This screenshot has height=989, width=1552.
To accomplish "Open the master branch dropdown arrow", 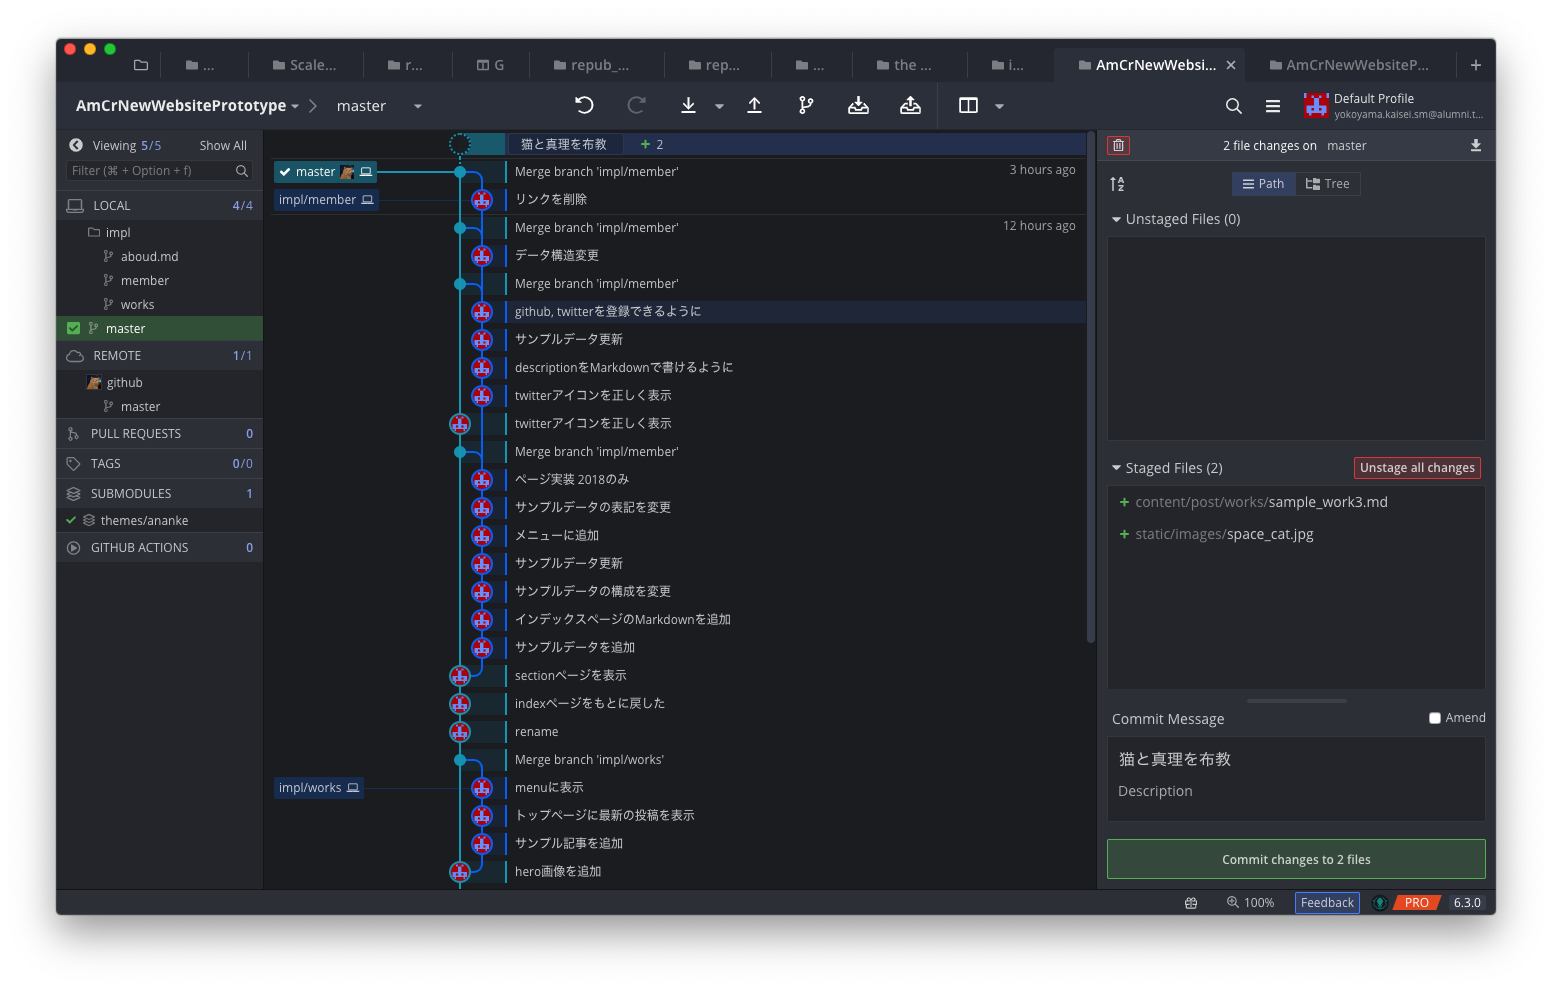I will (x=418, y=106).
